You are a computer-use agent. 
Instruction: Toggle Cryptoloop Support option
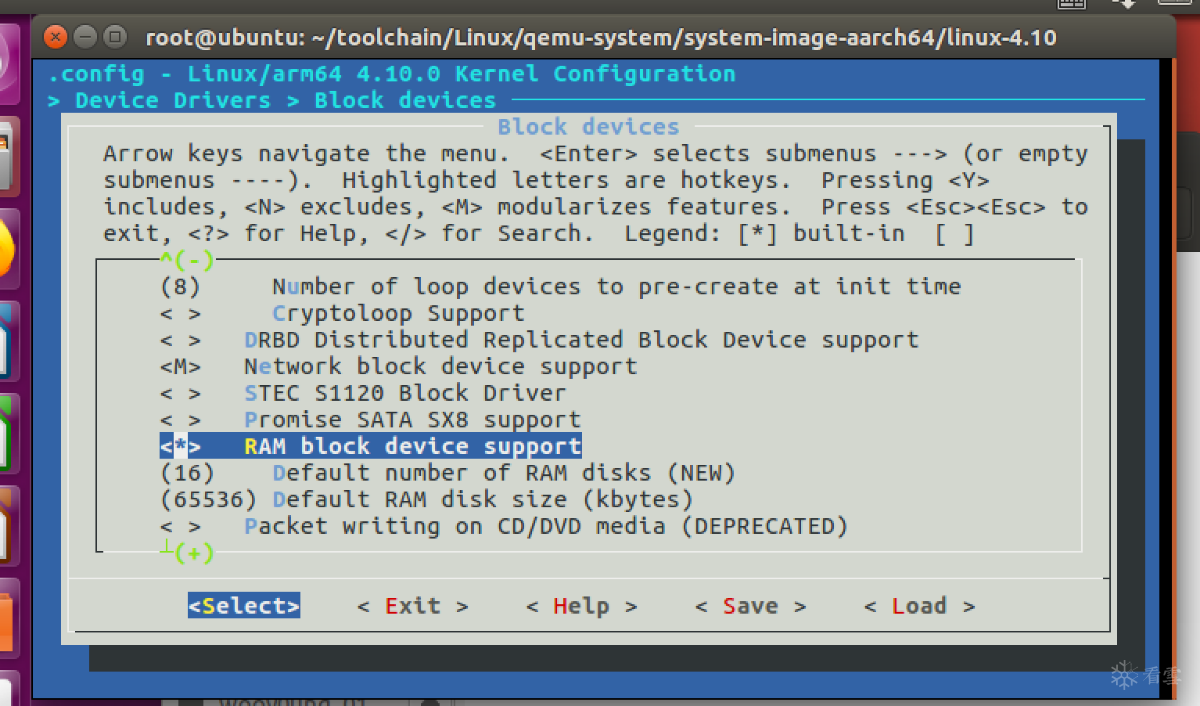[x=398, y=313]
